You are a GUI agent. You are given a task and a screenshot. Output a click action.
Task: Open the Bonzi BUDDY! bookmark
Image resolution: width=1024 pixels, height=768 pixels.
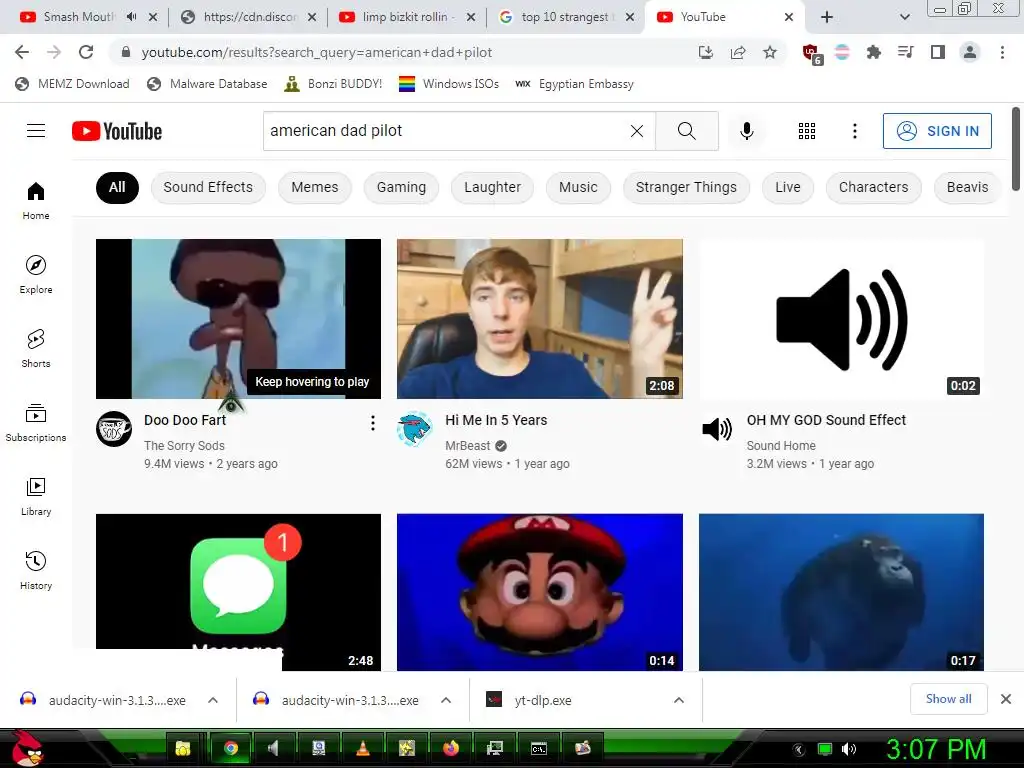[x=333, y=84]
